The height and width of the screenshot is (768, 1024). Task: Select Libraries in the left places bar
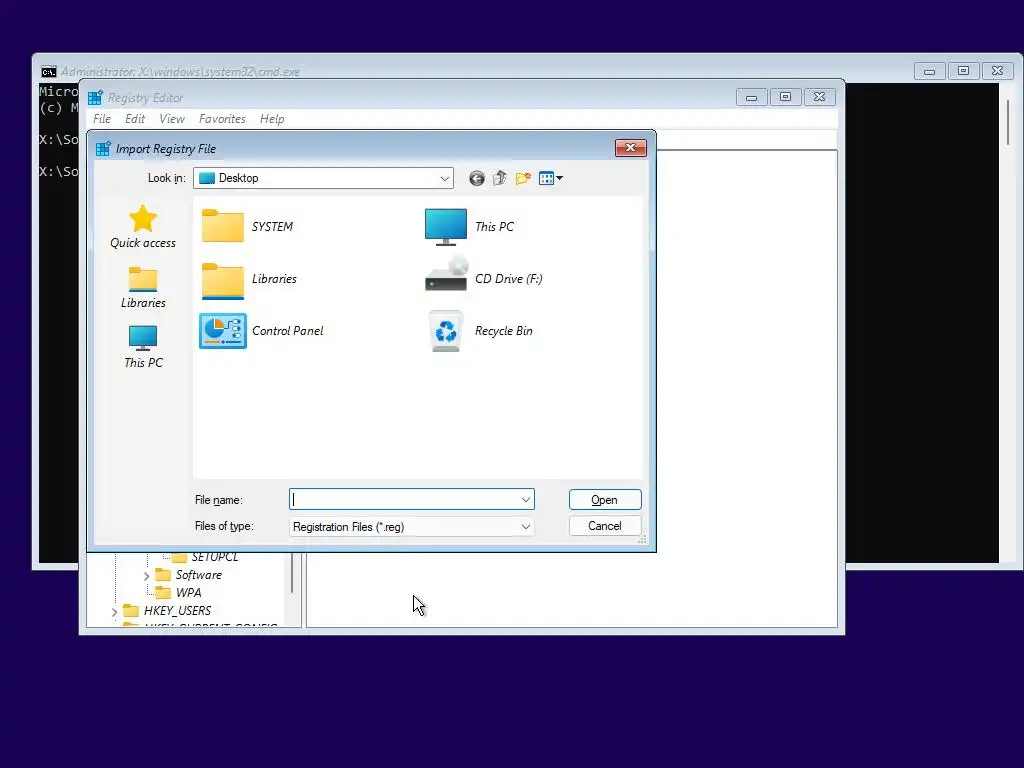[142, 287]
